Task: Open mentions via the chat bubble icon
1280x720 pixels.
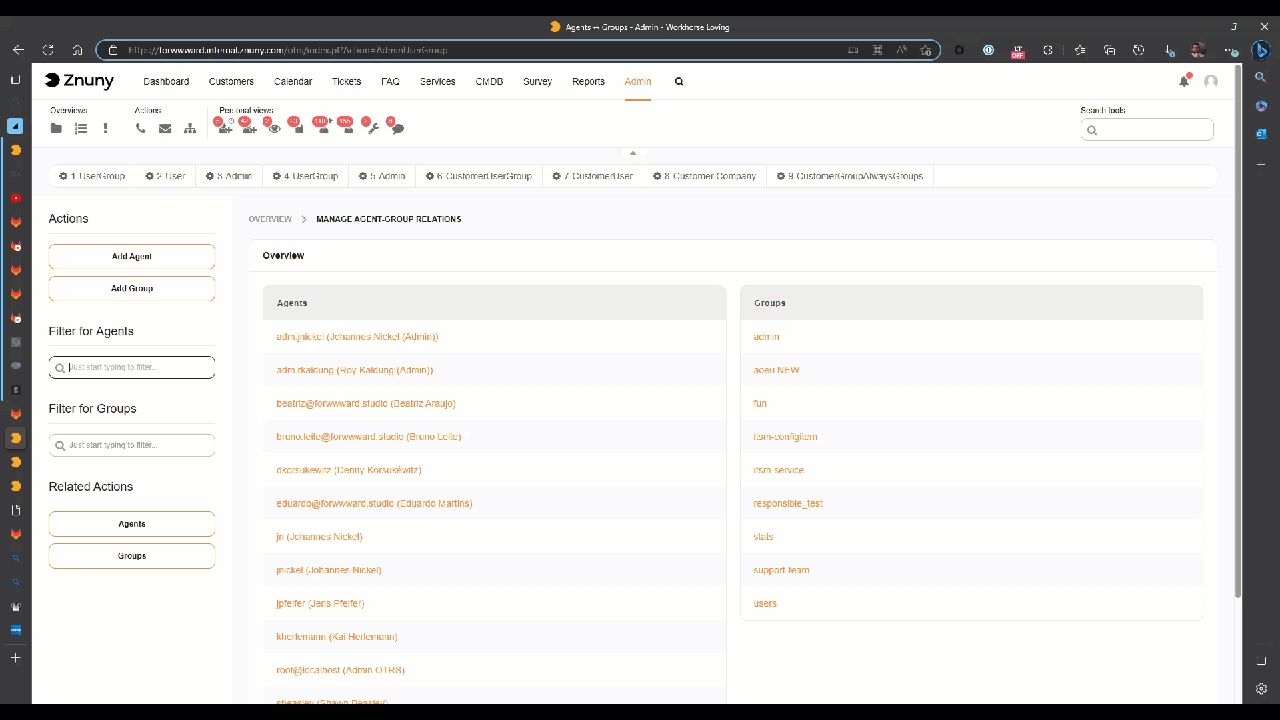Action: tap(398, 129)
